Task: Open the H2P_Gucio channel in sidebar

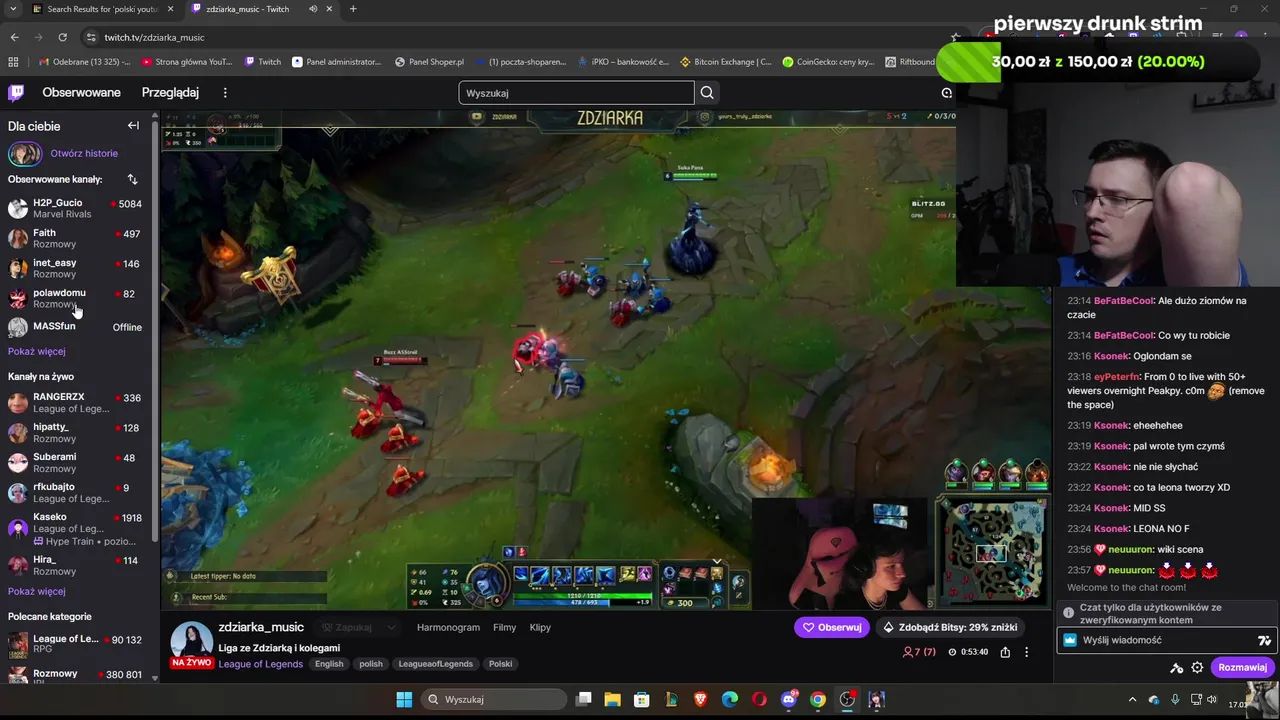Action: [x=76, y=208]
